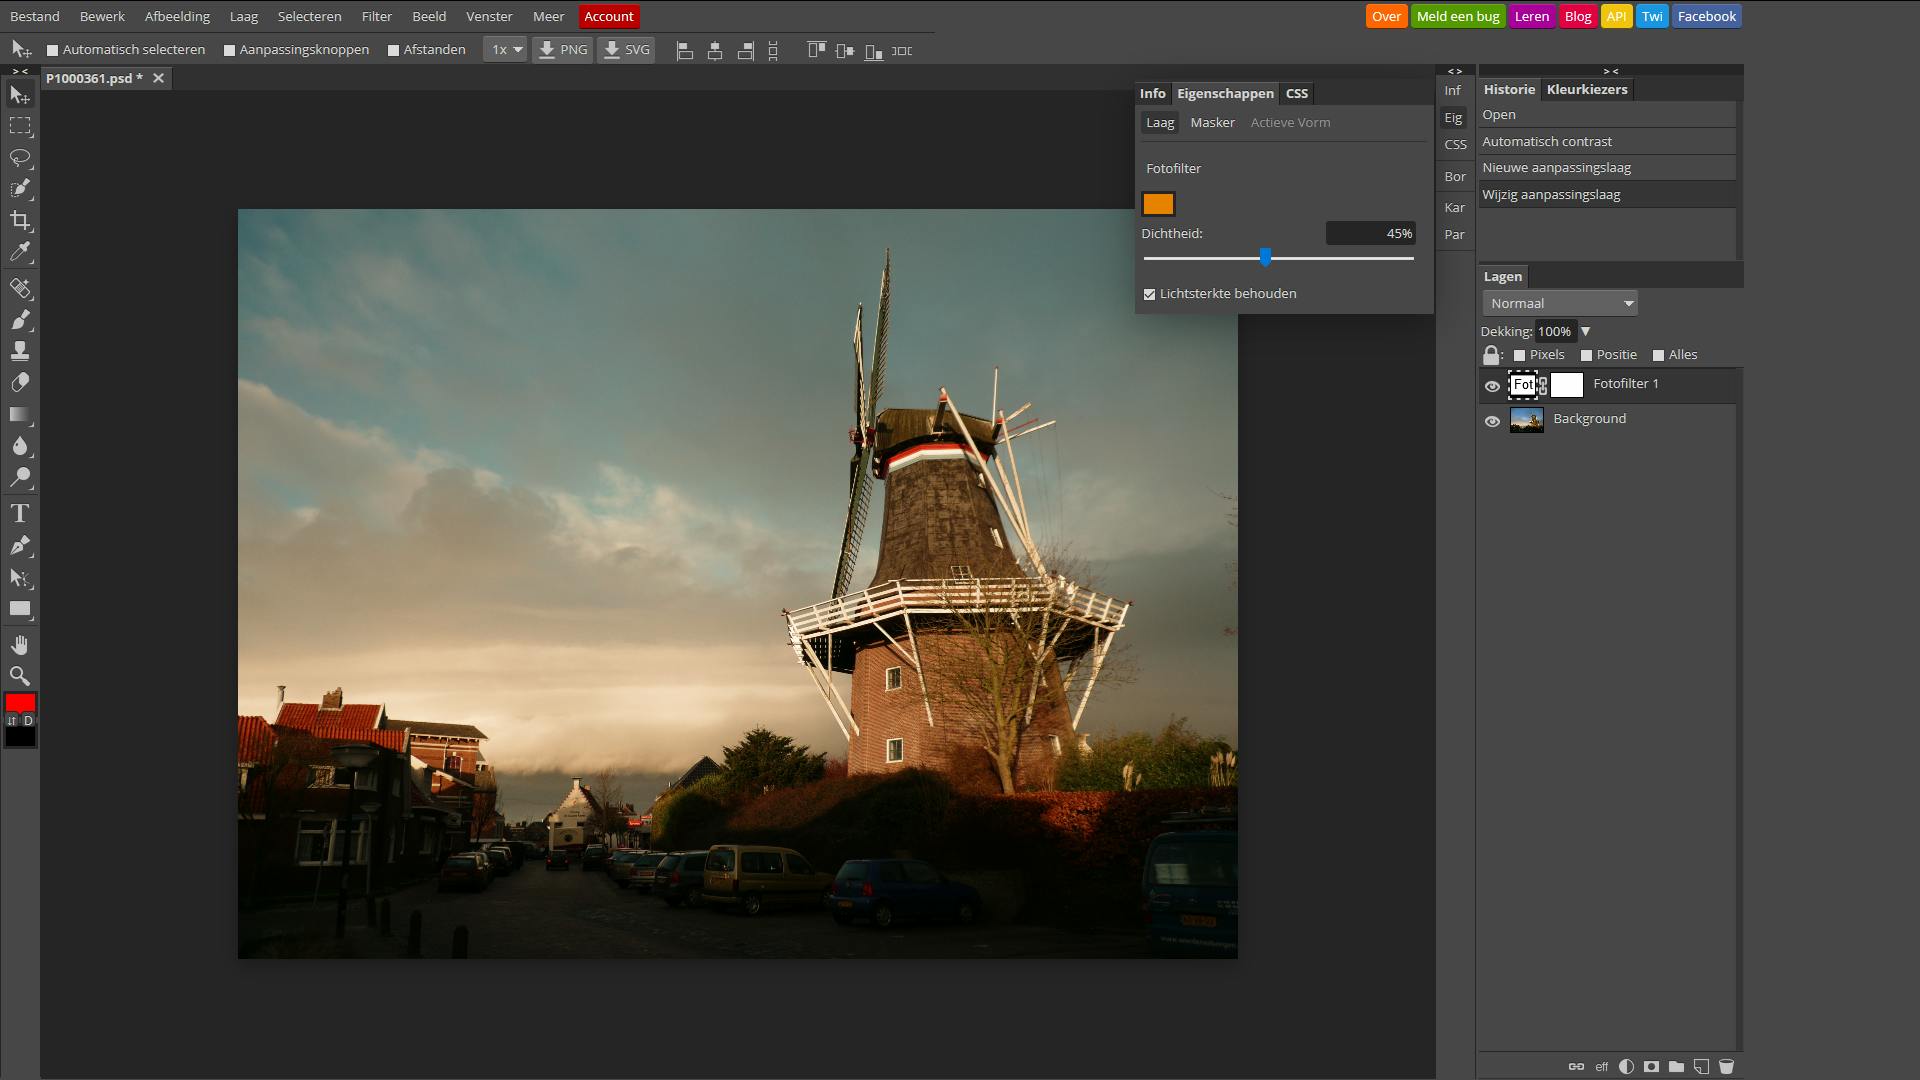Select the Clone Stamp tool
Image resolution: width=1920 pixels, height=1080 pixels.
20,350
